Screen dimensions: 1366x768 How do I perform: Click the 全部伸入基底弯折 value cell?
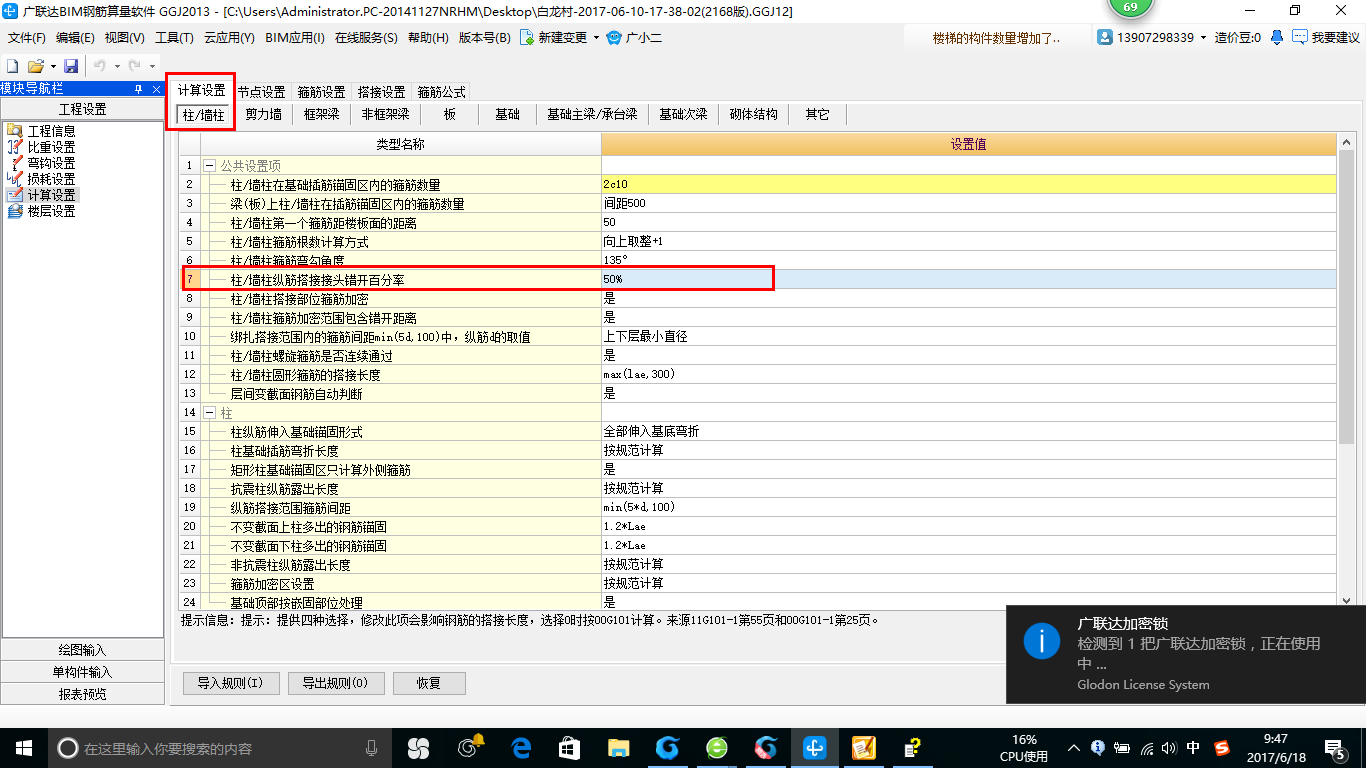coord(968,431)
